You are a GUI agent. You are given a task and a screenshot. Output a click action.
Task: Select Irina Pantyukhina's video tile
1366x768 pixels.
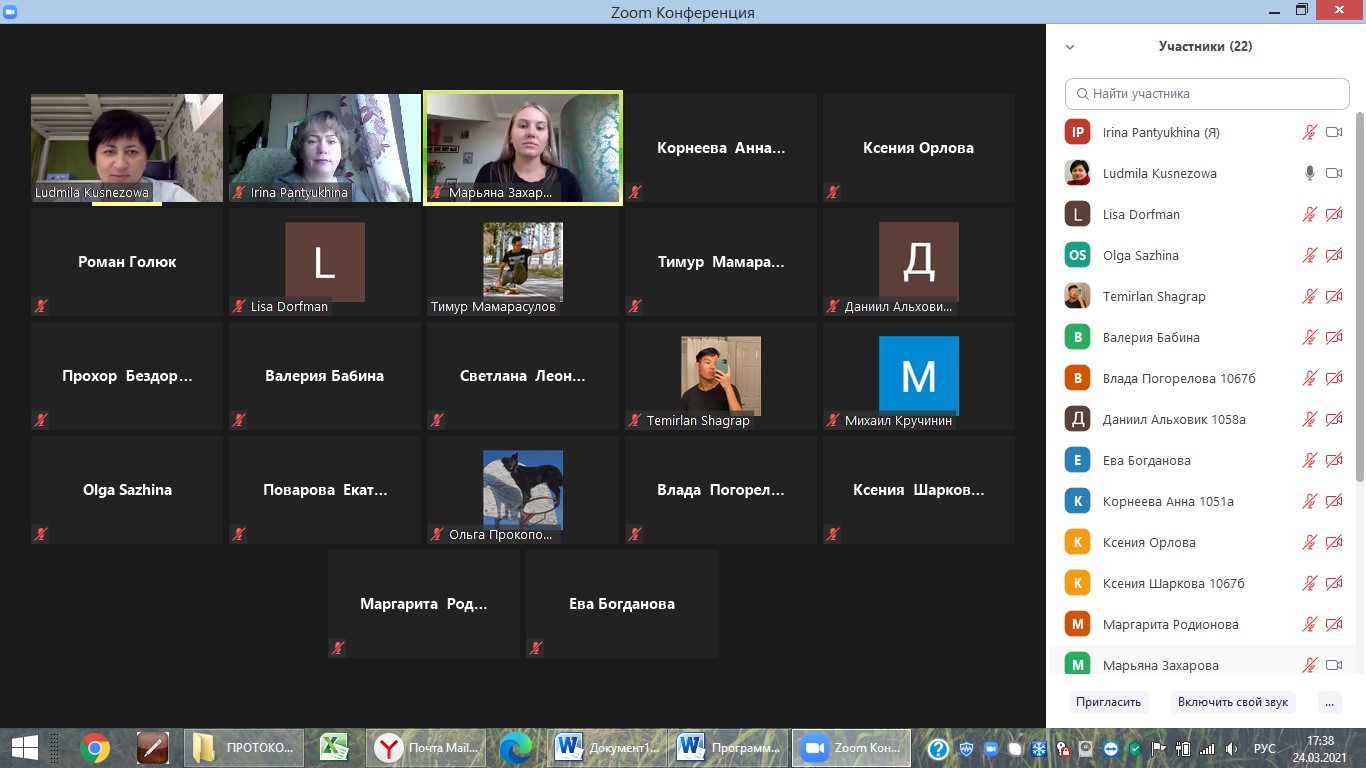[325, 148]
